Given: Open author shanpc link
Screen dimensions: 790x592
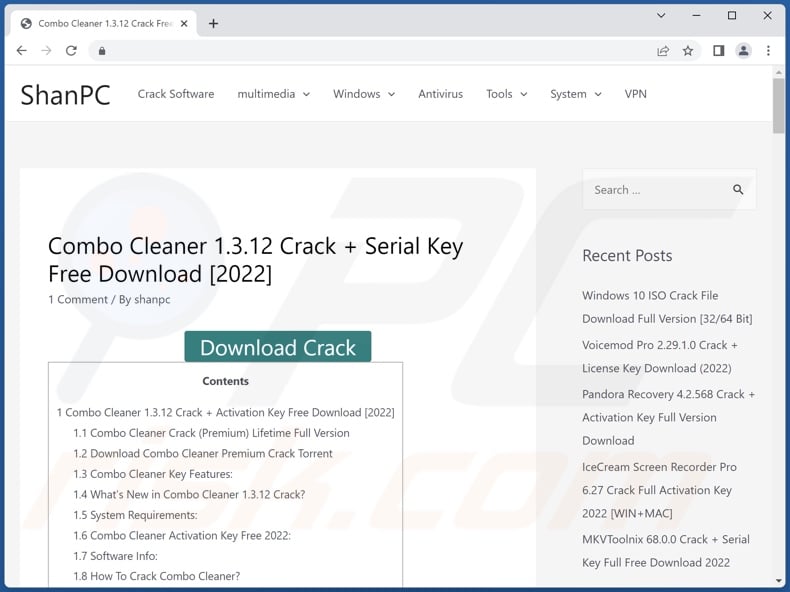Looking at the screenshot, I should tap(152, 299).
